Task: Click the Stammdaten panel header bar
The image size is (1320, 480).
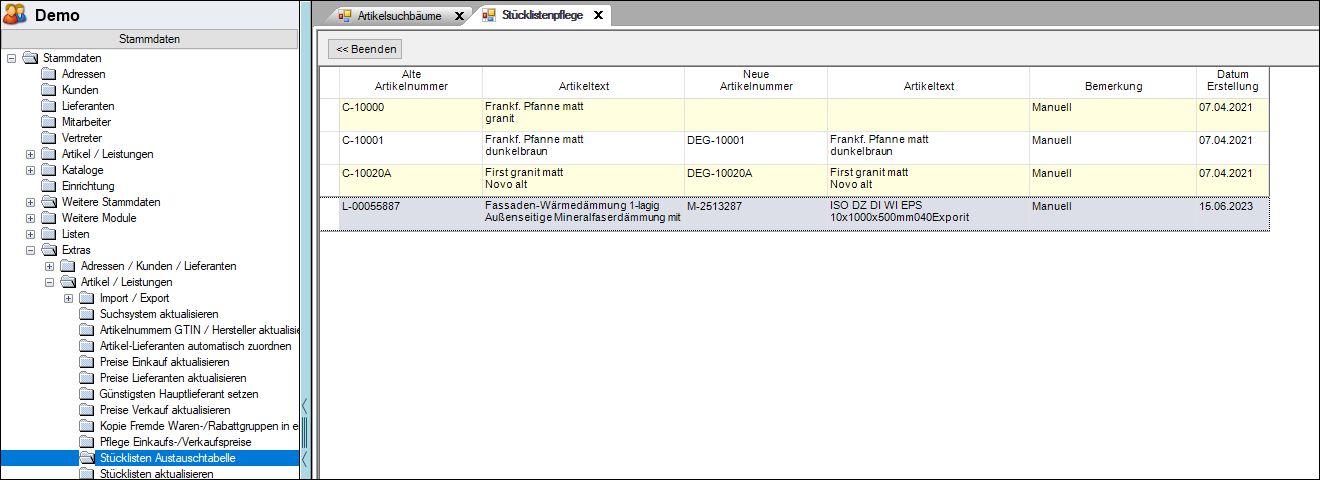Action: point(149,39)
